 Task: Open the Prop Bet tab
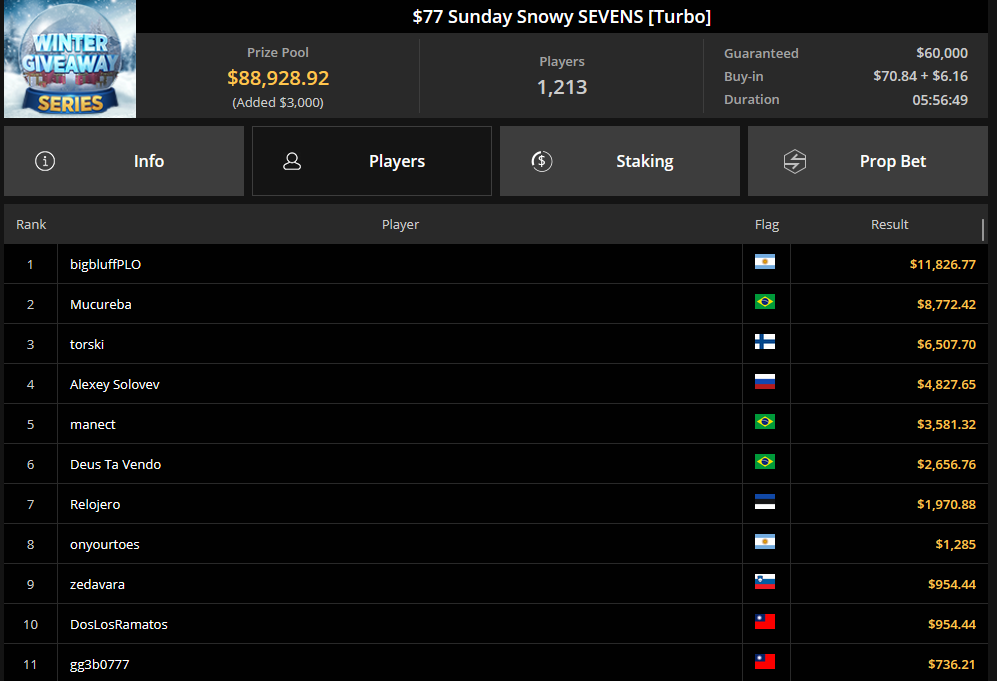point(867,160)
